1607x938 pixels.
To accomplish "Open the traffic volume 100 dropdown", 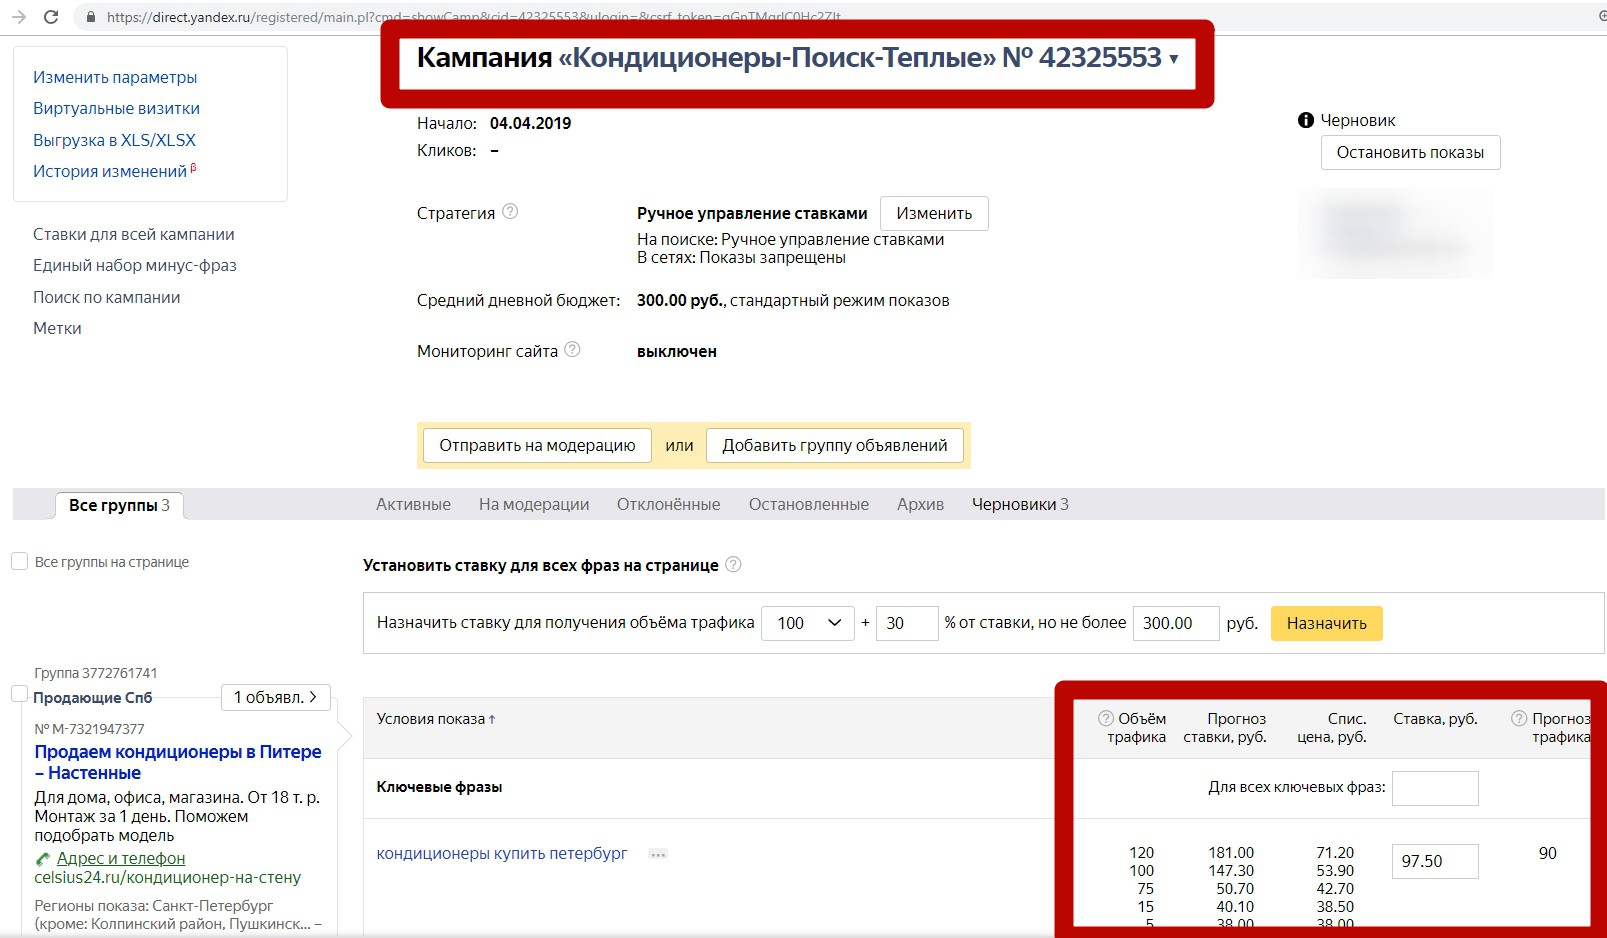I will coord(808,623).
